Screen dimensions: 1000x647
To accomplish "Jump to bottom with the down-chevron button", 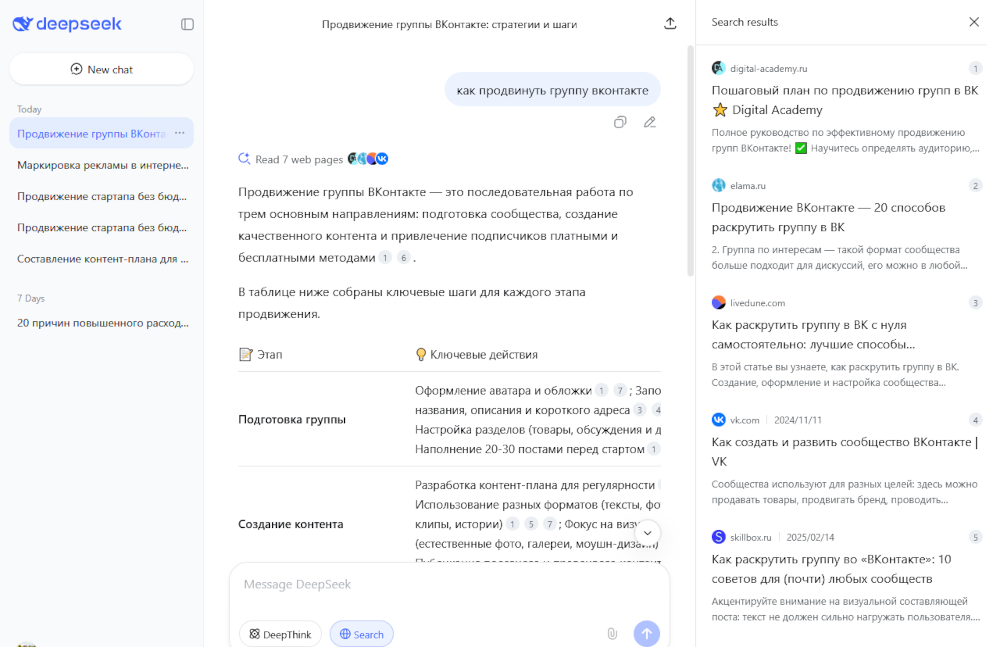I will pos(647,533).
